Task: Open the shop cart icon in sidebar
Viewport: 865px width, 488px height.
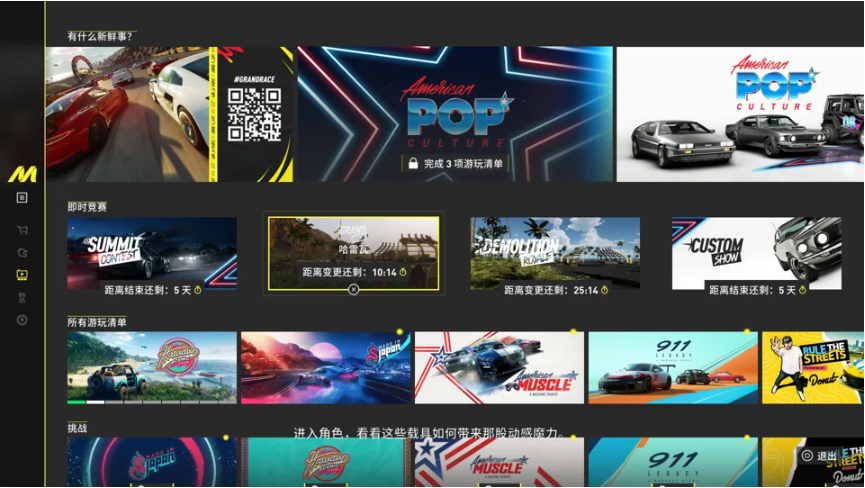Action: pos(22,230)
